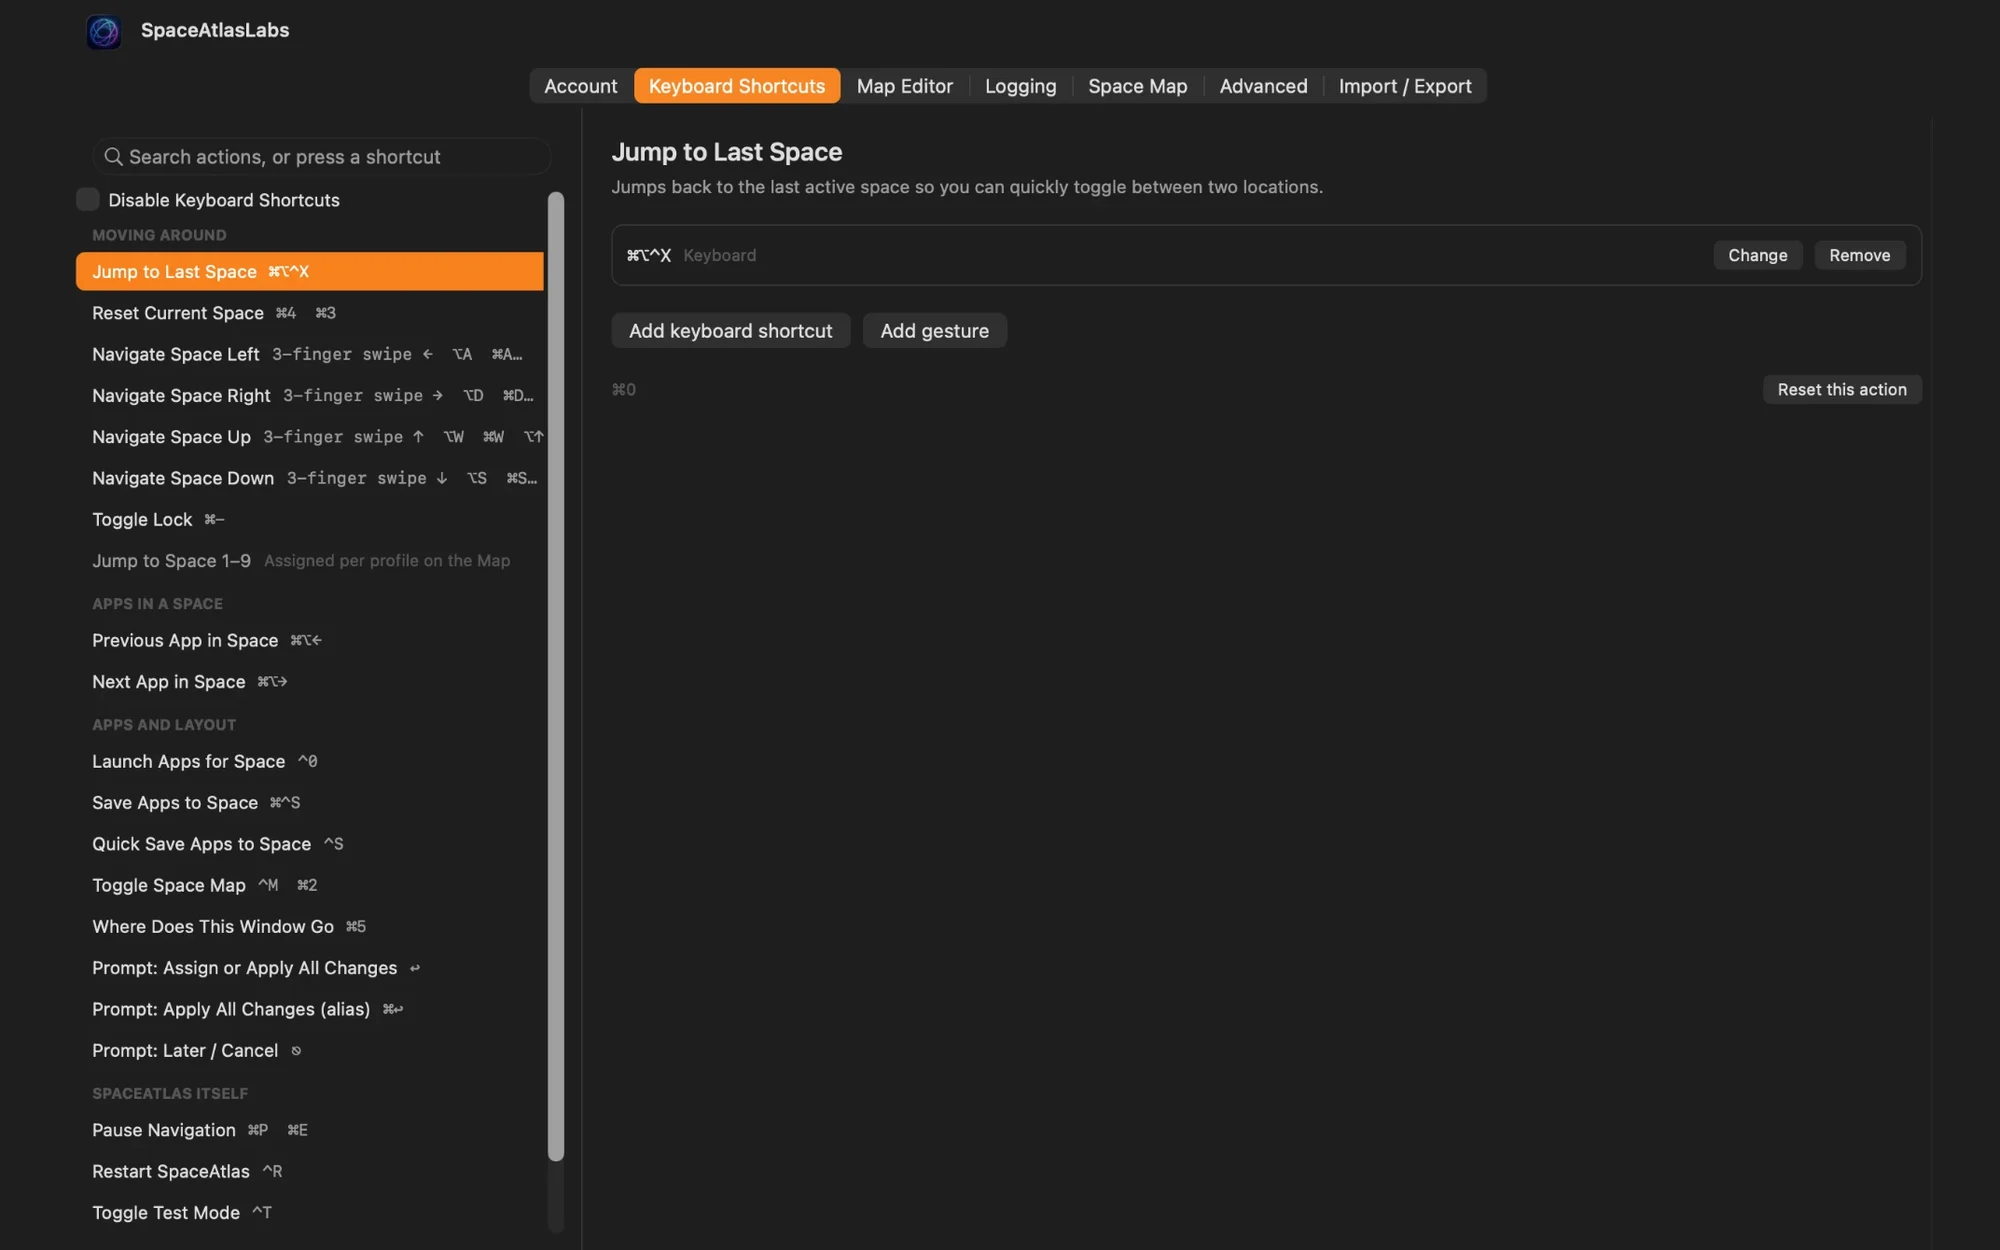
Task: Select Previous App in Space
Action: pos(310,640)
